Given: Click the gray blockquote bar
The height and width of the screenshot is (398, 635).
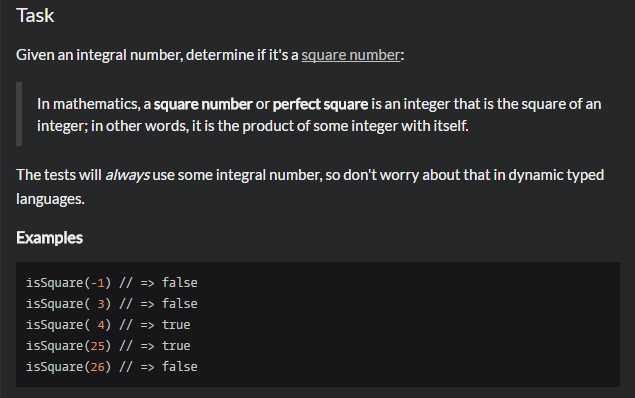Looking at the screenshot, I should click(x=19, y=114).
